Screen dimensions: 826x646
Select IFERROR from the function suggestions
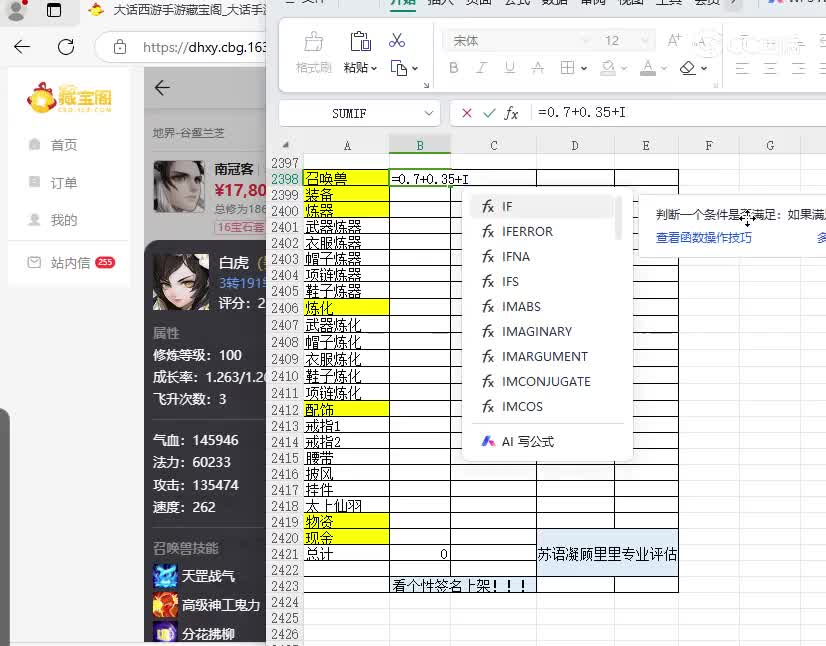pyautogui.click(x=541, y=231)
